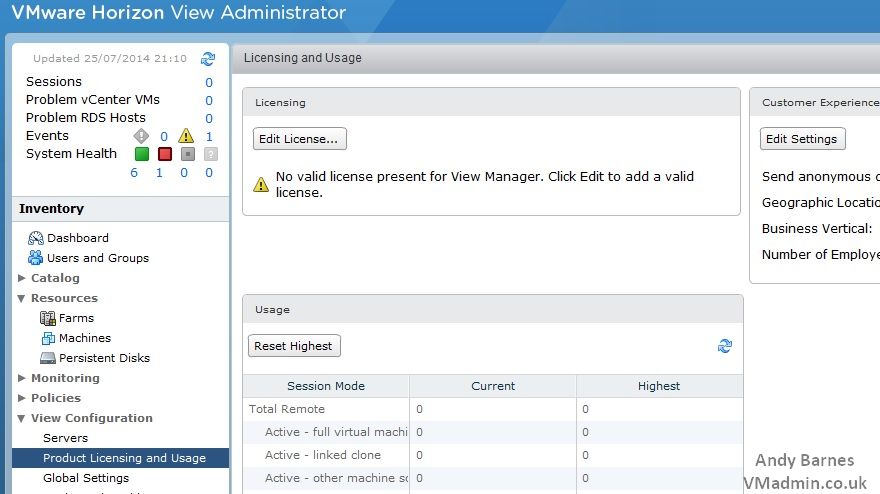Click the Reset Highest button

294,346
